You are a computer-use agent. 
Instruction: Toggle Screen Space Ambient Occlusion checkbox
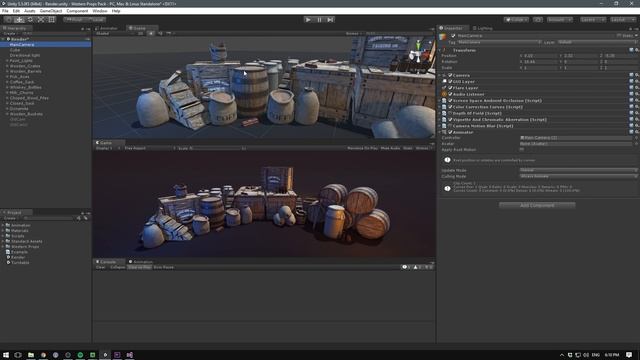tap(450, 100)
